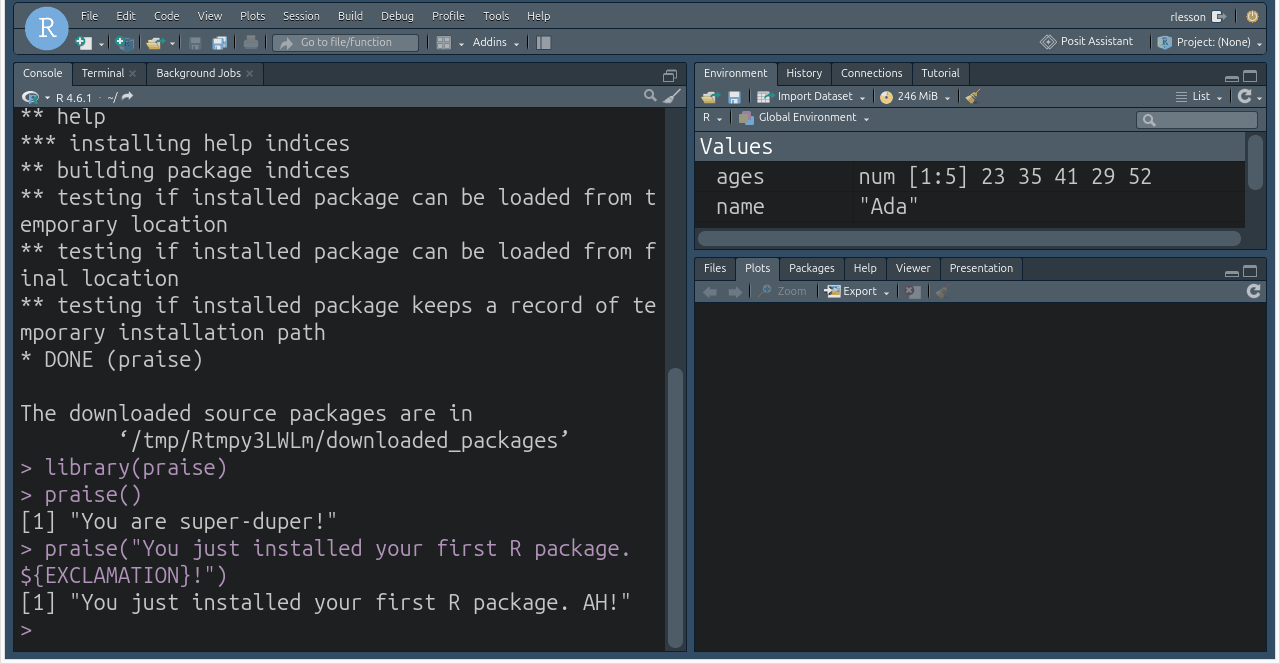
Task: Select the name variable row
Action: pyautogui.click(x=970, y=207)
